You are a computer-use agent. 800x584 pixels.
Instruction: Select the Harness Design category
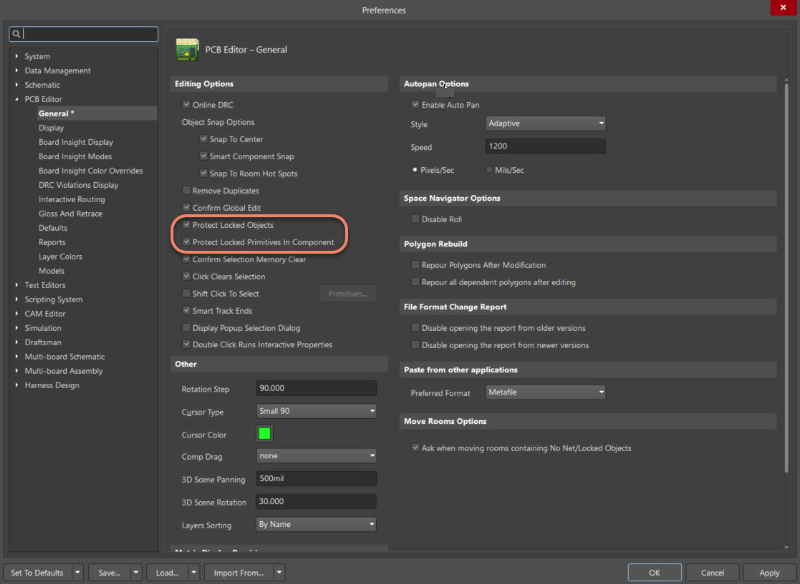tap(52, 385)
